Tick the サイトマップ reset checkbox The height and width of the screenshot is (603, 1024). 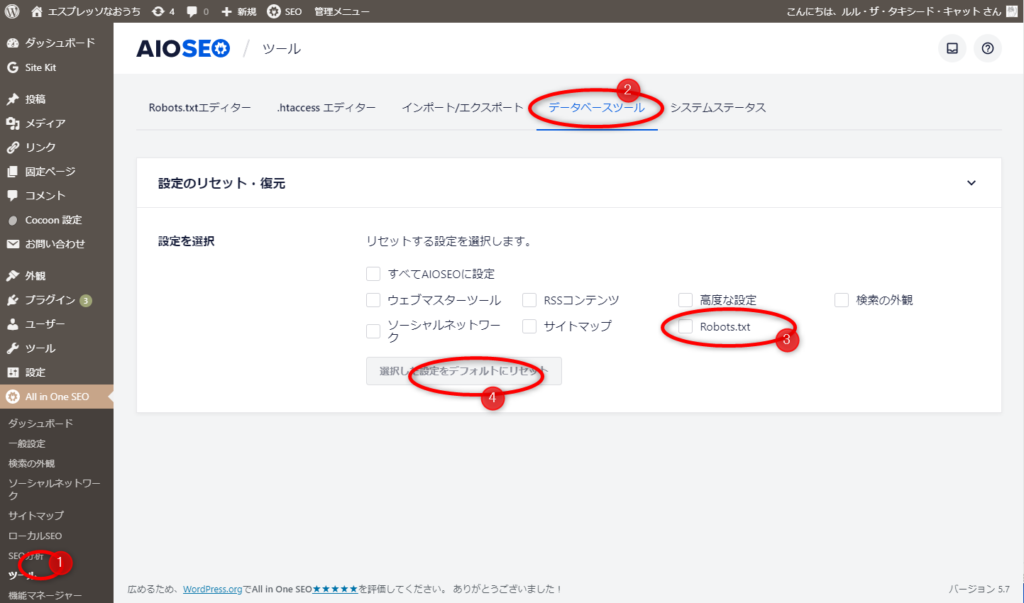[x=529, y=326]
